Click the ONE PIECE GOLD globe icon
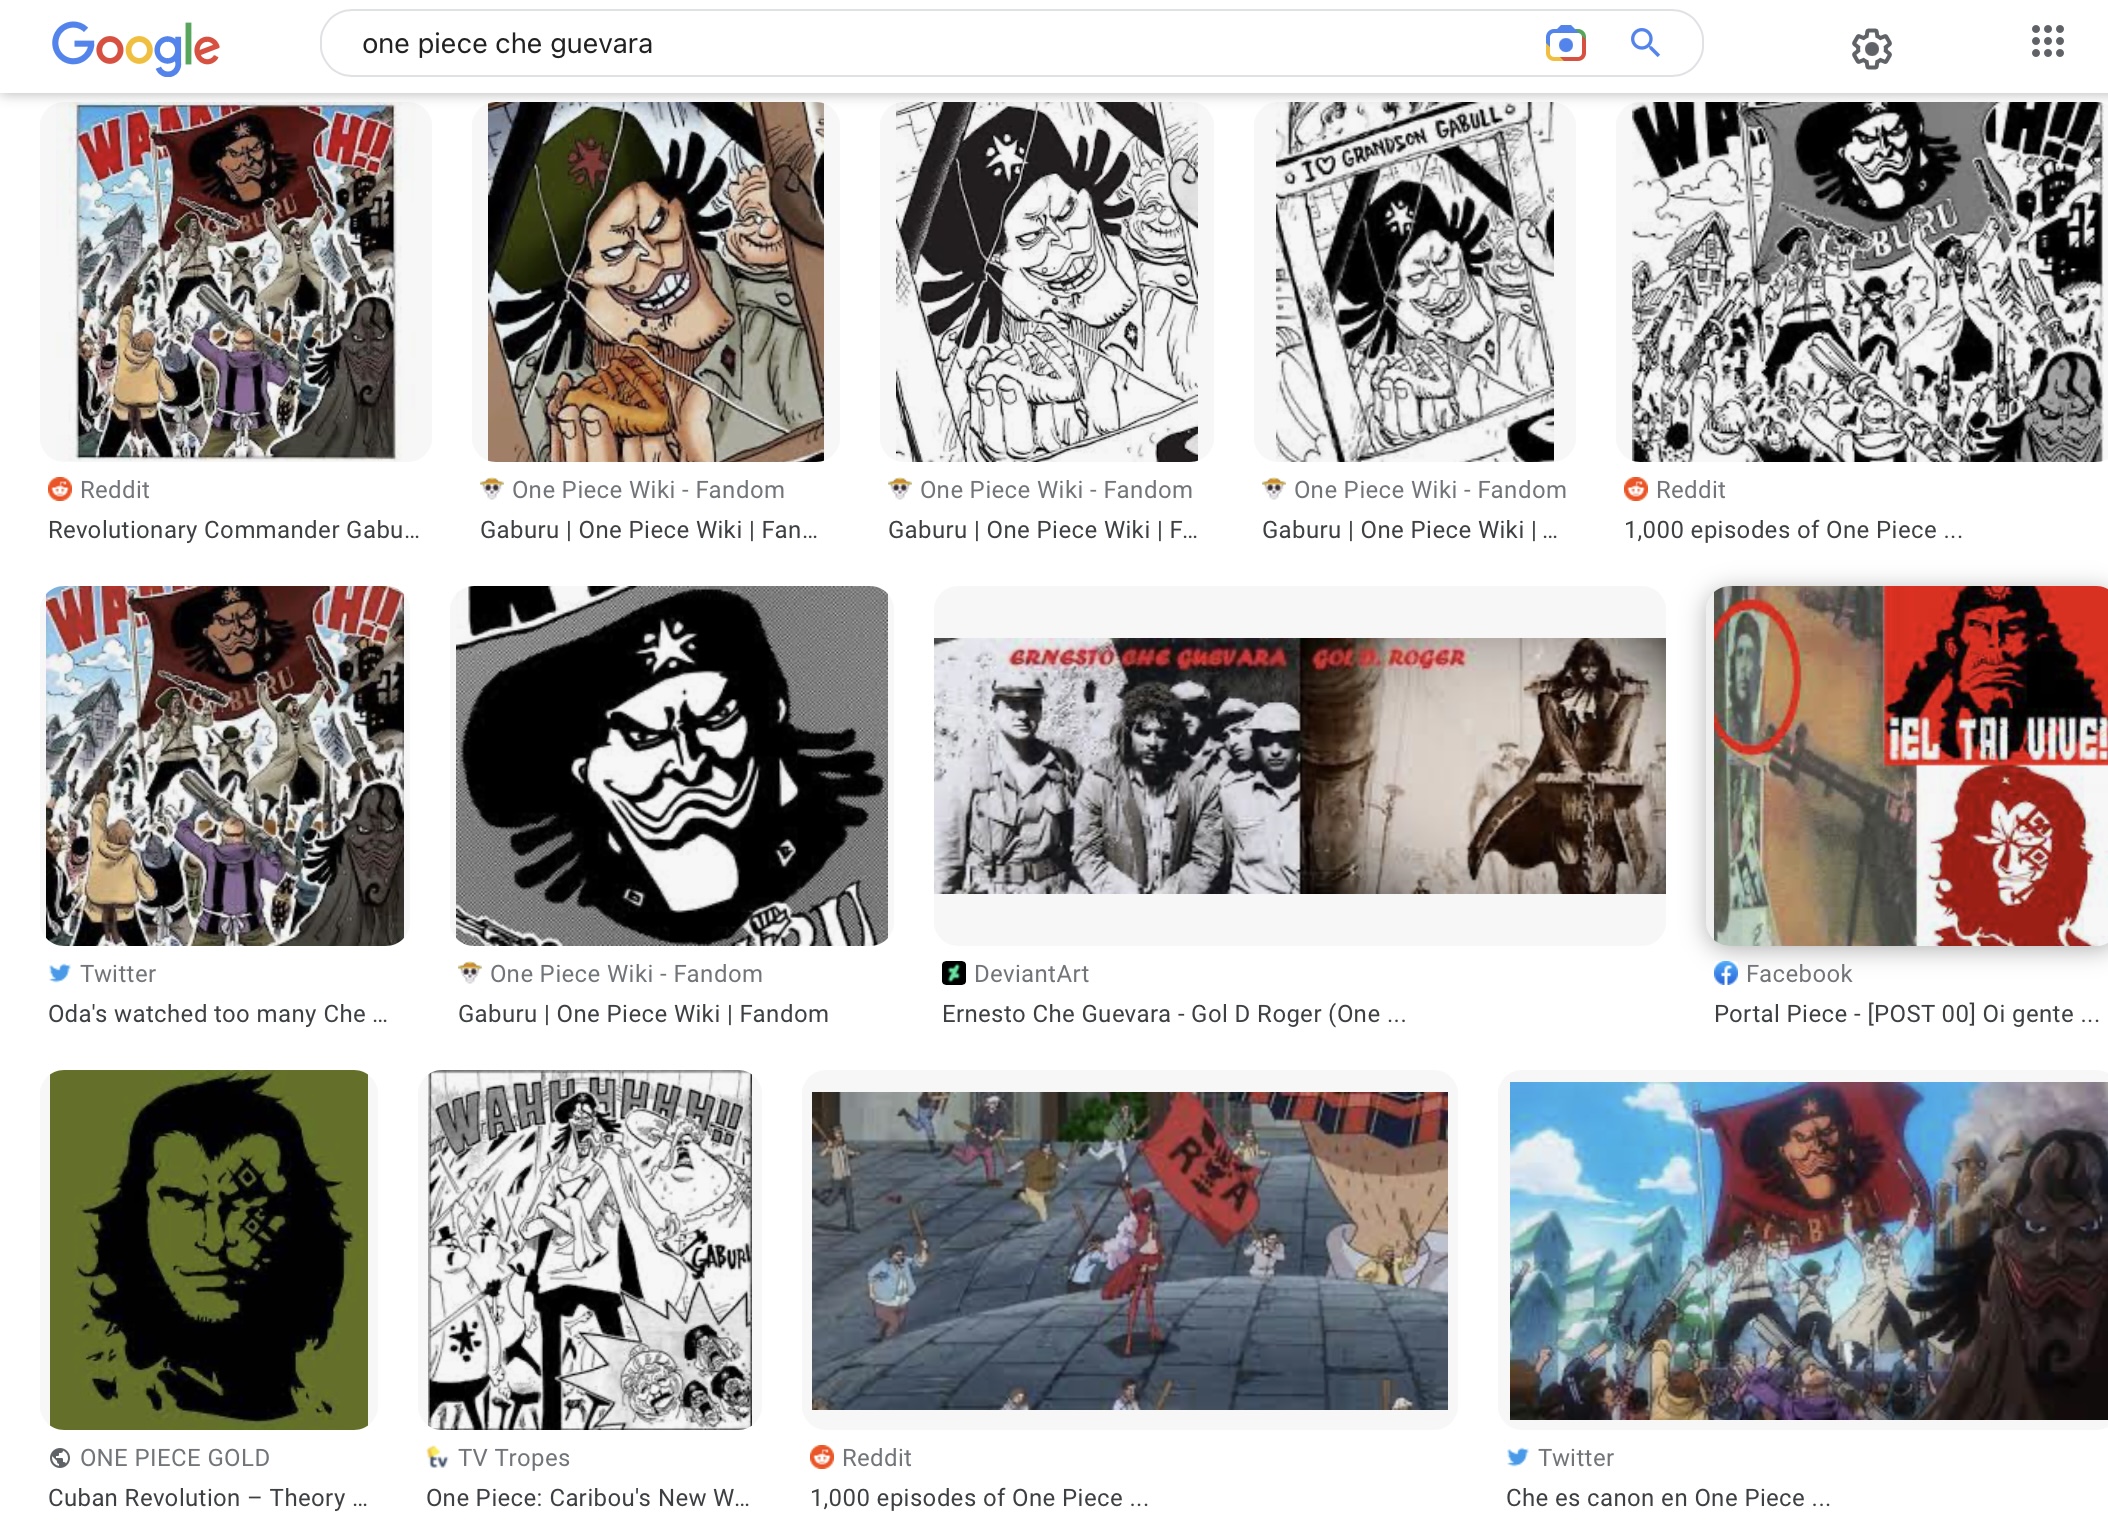The height and width of the screenshot is (1531, 2108). coord(60,1457)
